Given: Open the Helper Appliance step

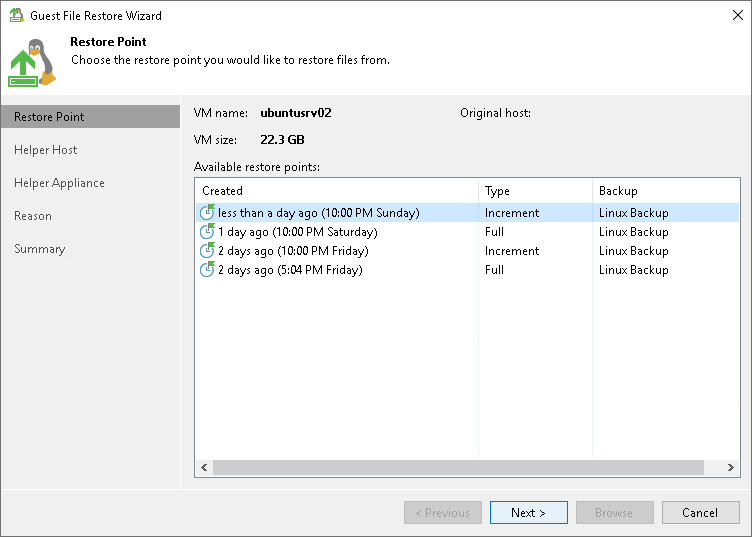Looking at the screenshot, I should (59, 183).
